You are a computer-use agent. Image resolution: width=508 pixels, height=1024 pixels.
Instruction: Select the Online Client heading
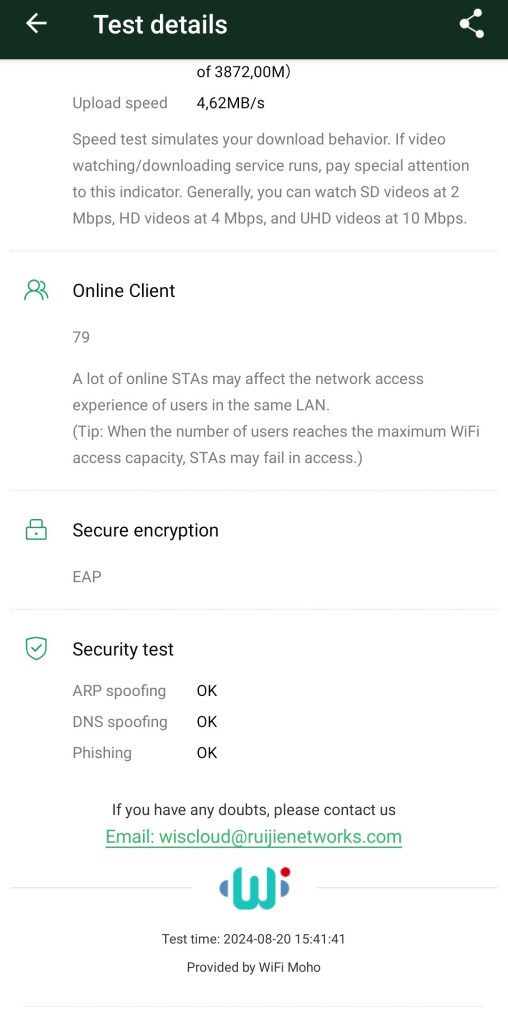(x=123, y=291)
